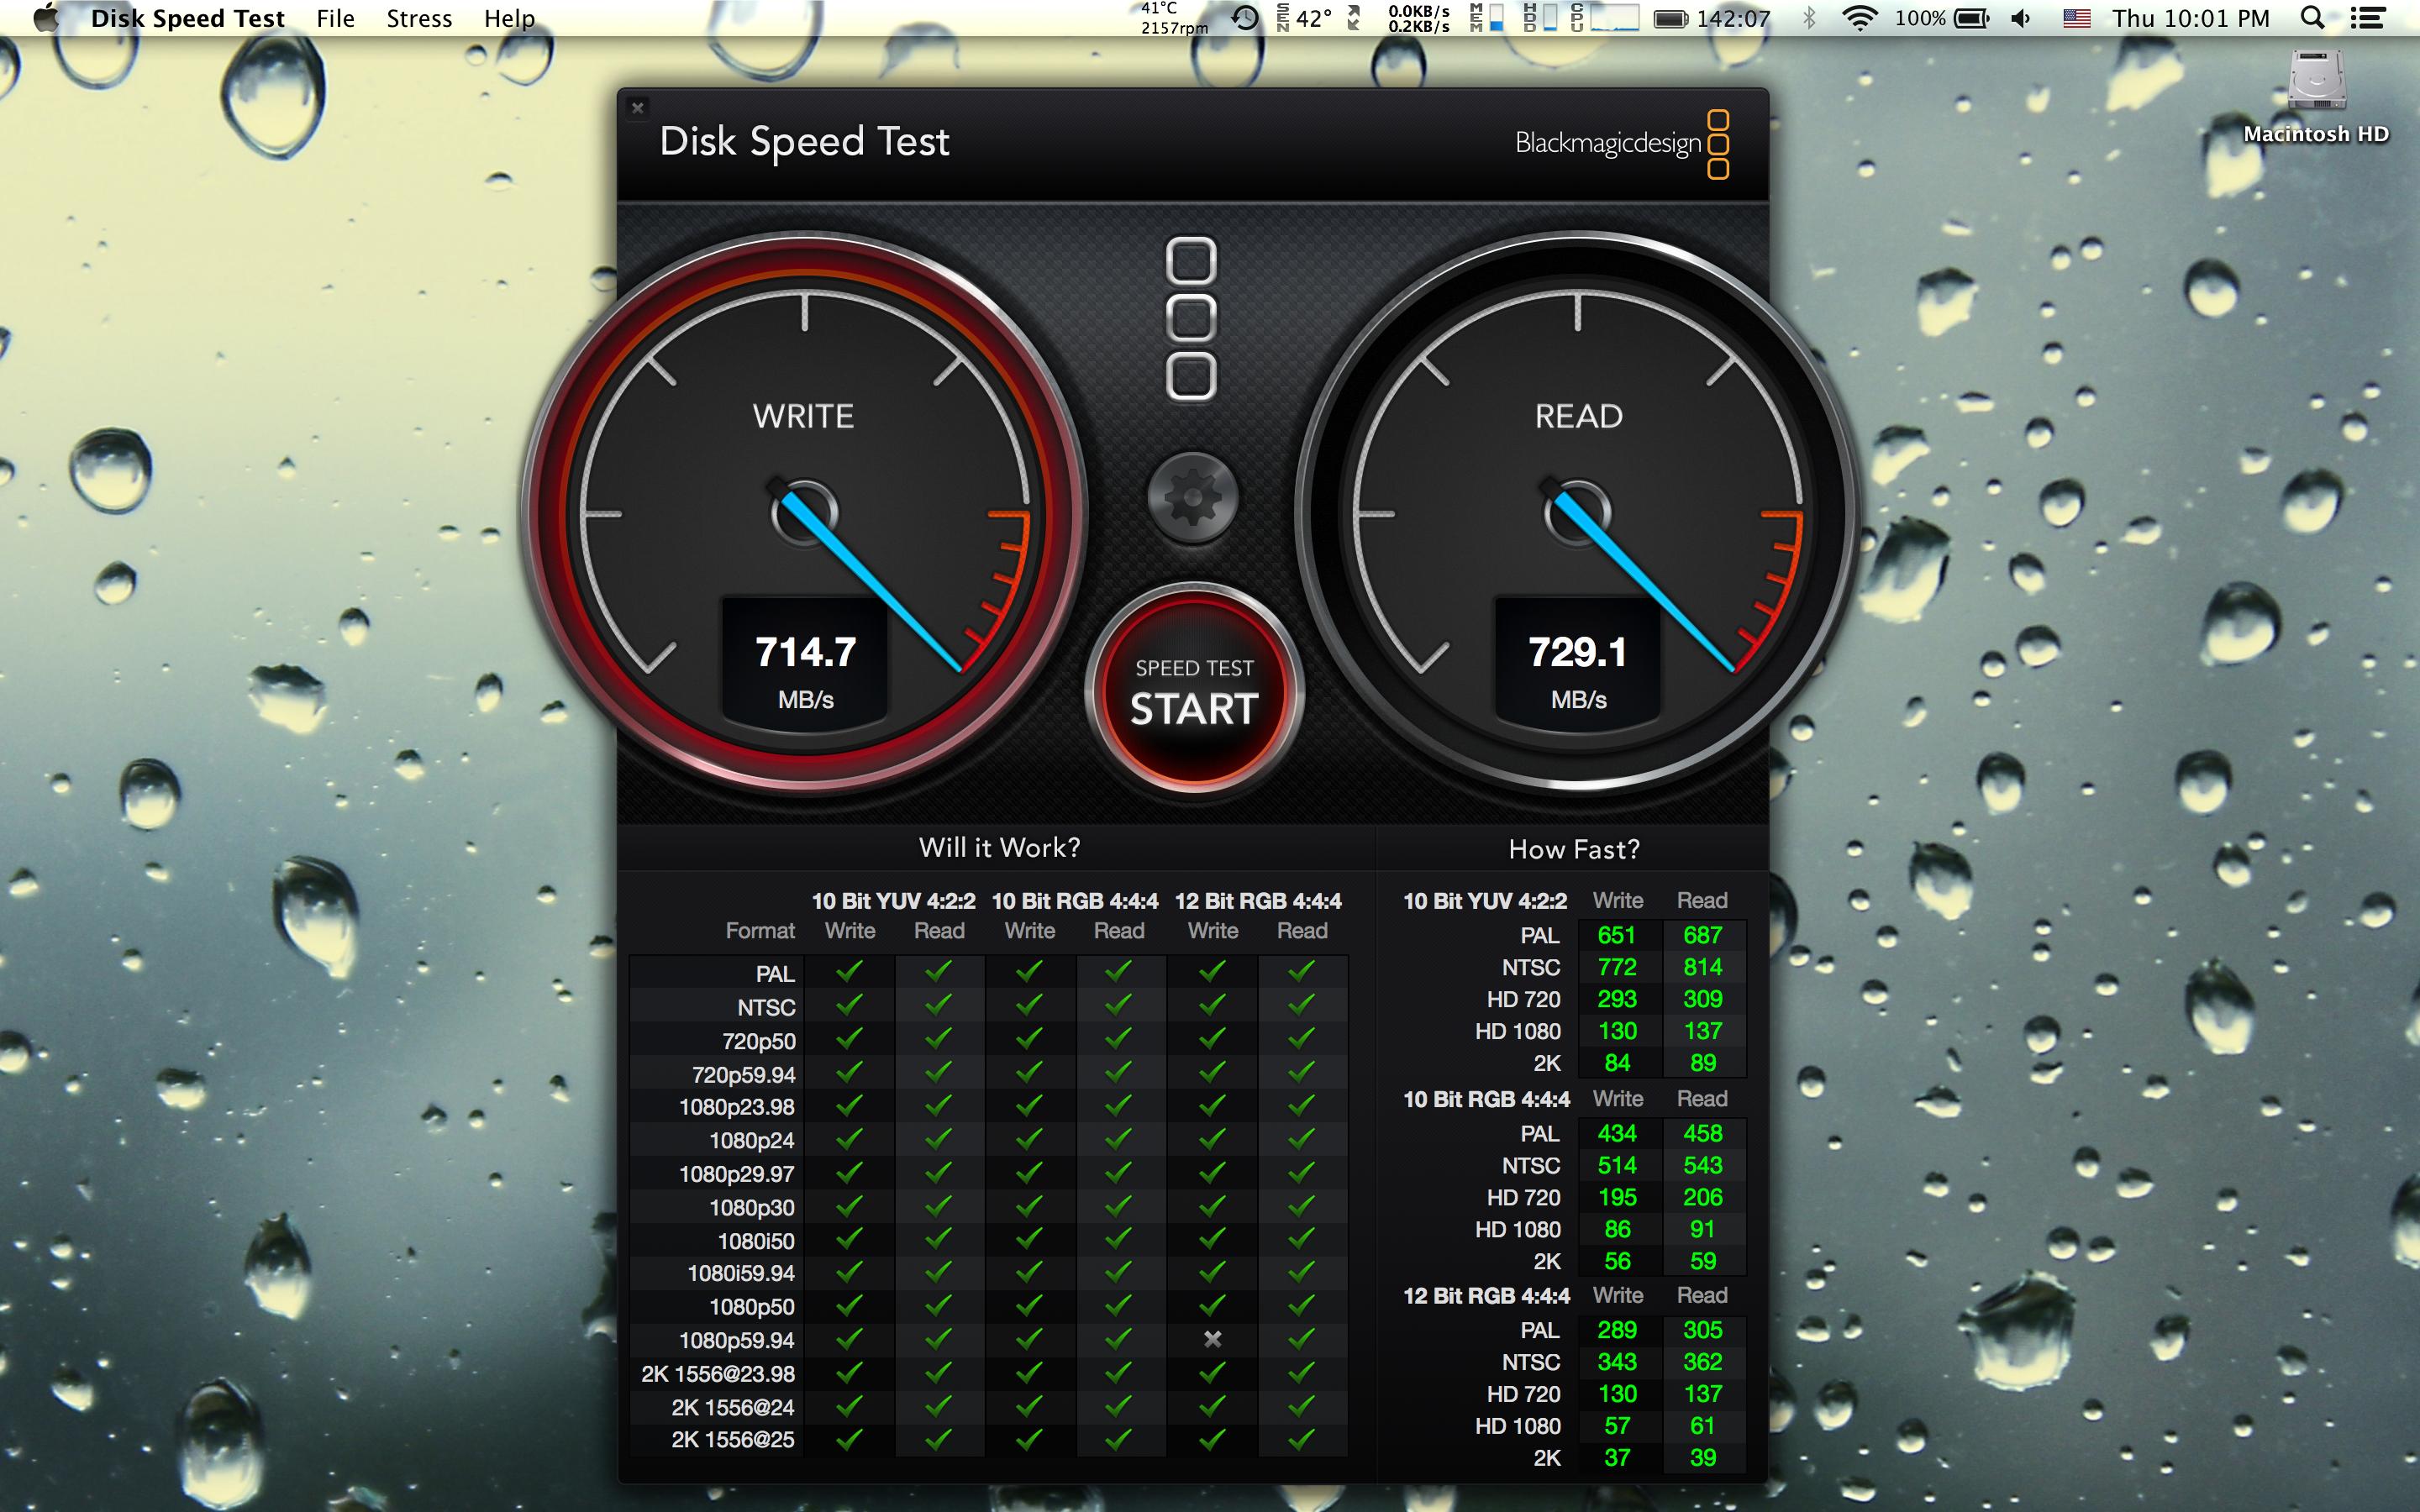Image resolution: width=2420 pixels, height=1512 pixels.
Task: Click the read speed 729.1 readout
Action: coord(1578,654)
